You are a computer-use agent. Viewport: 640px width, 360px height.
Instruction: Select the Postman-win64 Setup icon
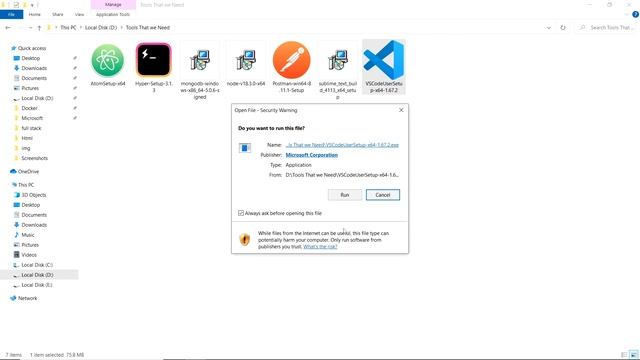[x=291, y=60]
